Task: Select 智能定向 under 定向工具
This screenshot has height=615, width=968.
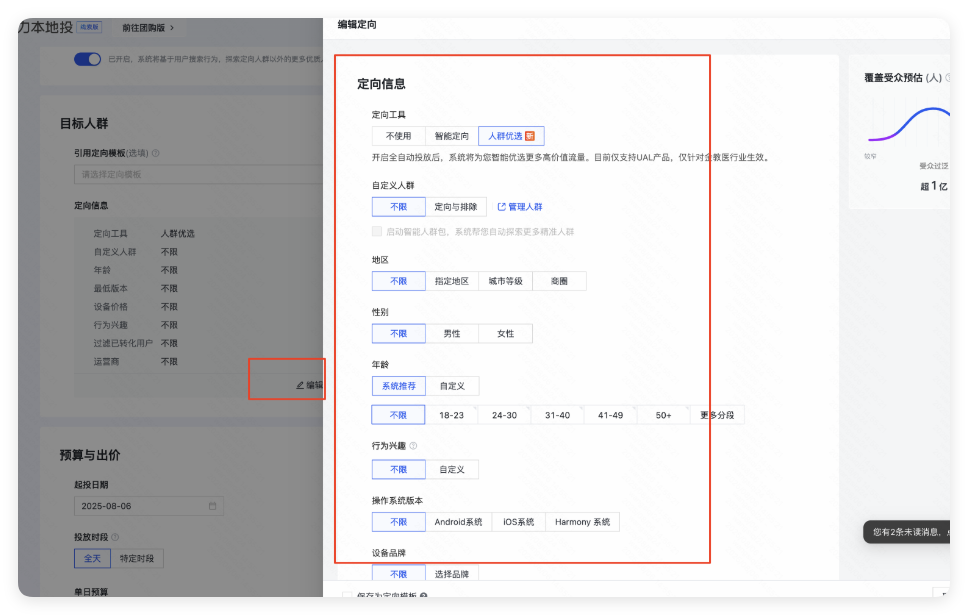Action: 451,136
